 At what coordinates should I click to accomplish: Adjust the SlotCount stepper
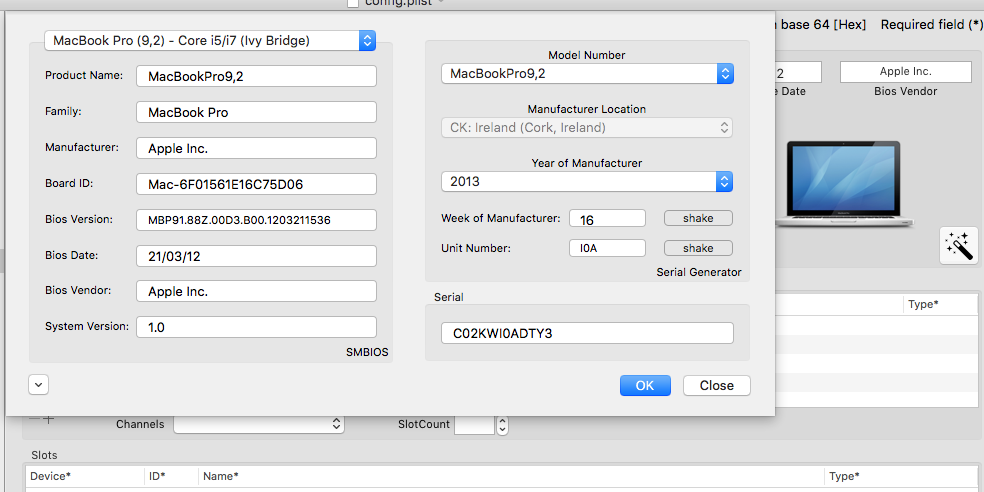[502, 425]
